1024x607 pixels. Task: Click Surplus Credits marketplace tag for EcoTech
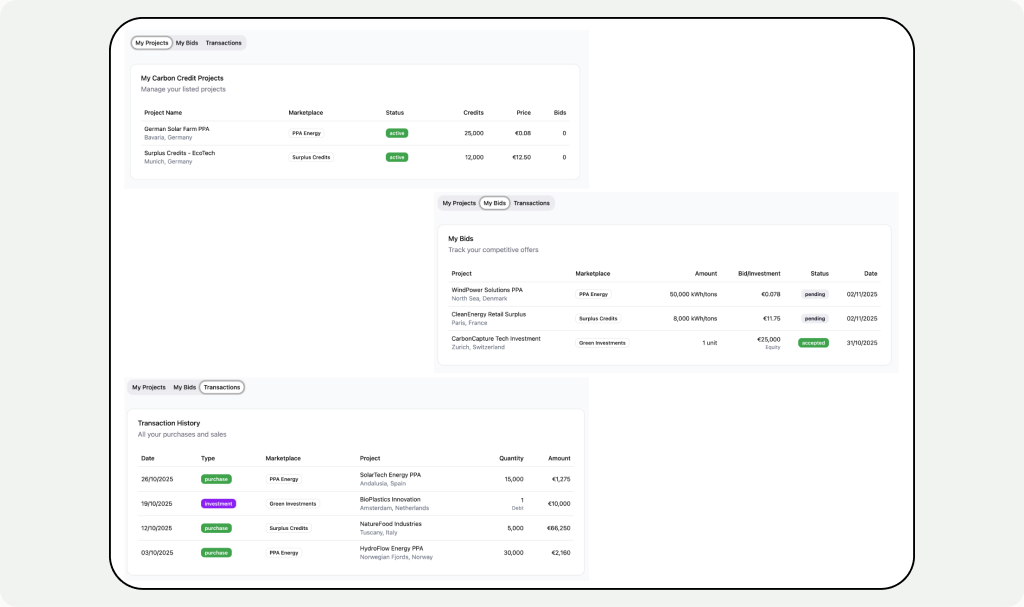tap(311, 157)
